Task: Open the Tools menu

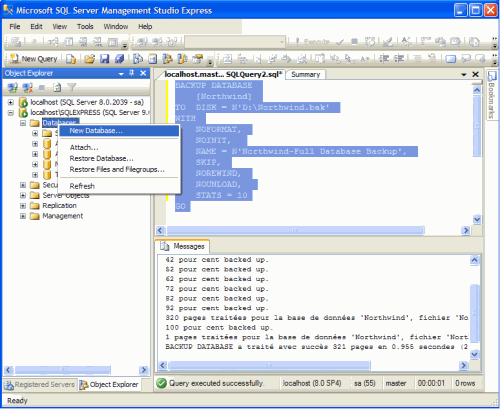Action: (85, 27)
